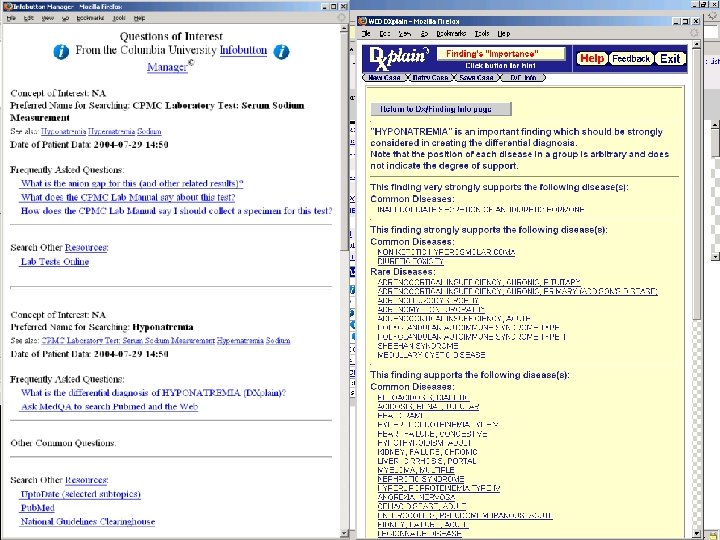Image resolution: width=720 pixels, height=540 pixels.
Task: Open the Infobutton link in the heading
Action: (x=243, y=50)
